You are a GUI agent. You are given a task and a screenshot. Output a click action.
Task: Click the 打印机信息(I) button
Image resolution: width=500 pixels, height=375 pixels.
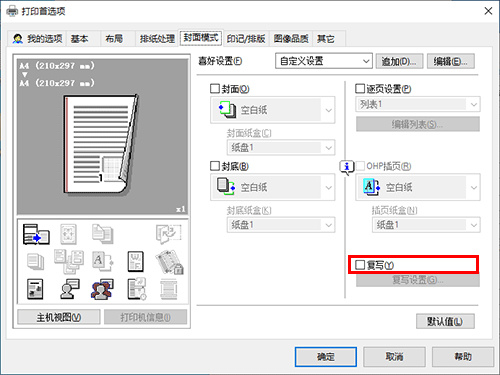point(145,317)
